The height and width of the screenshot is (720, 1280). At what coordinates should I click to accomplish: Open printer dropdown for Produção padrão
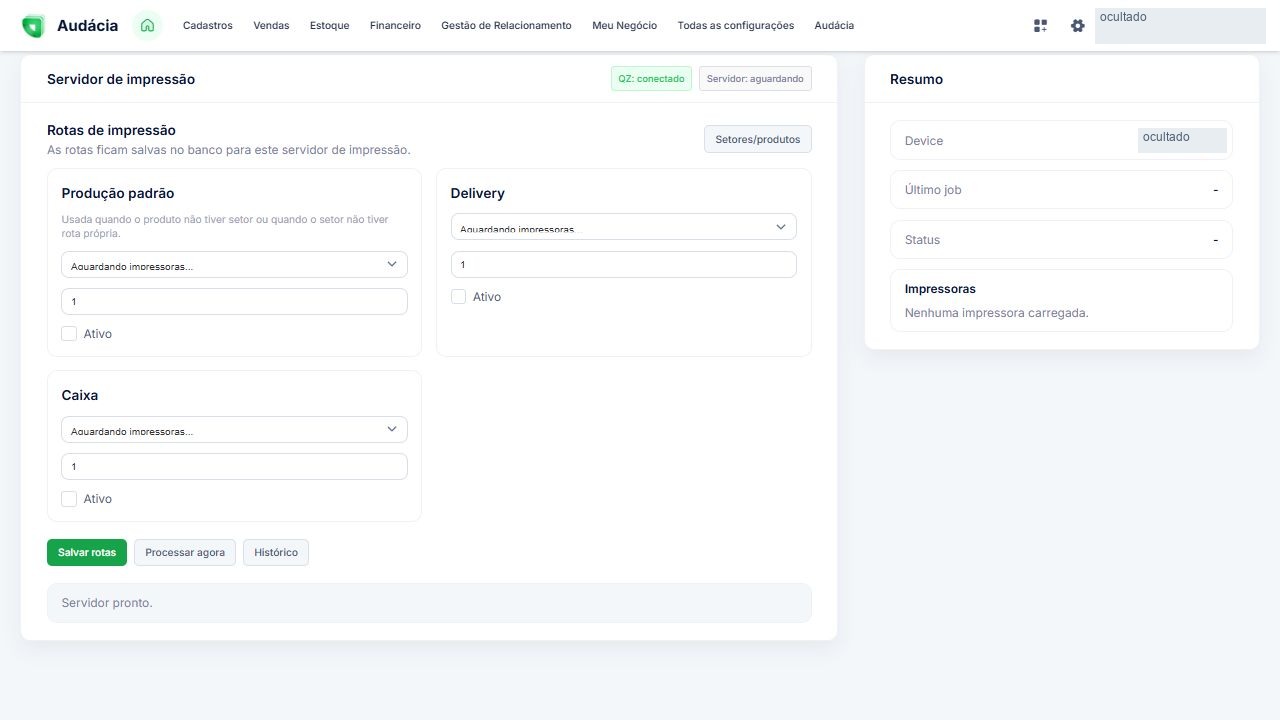[x=234, y=264]
